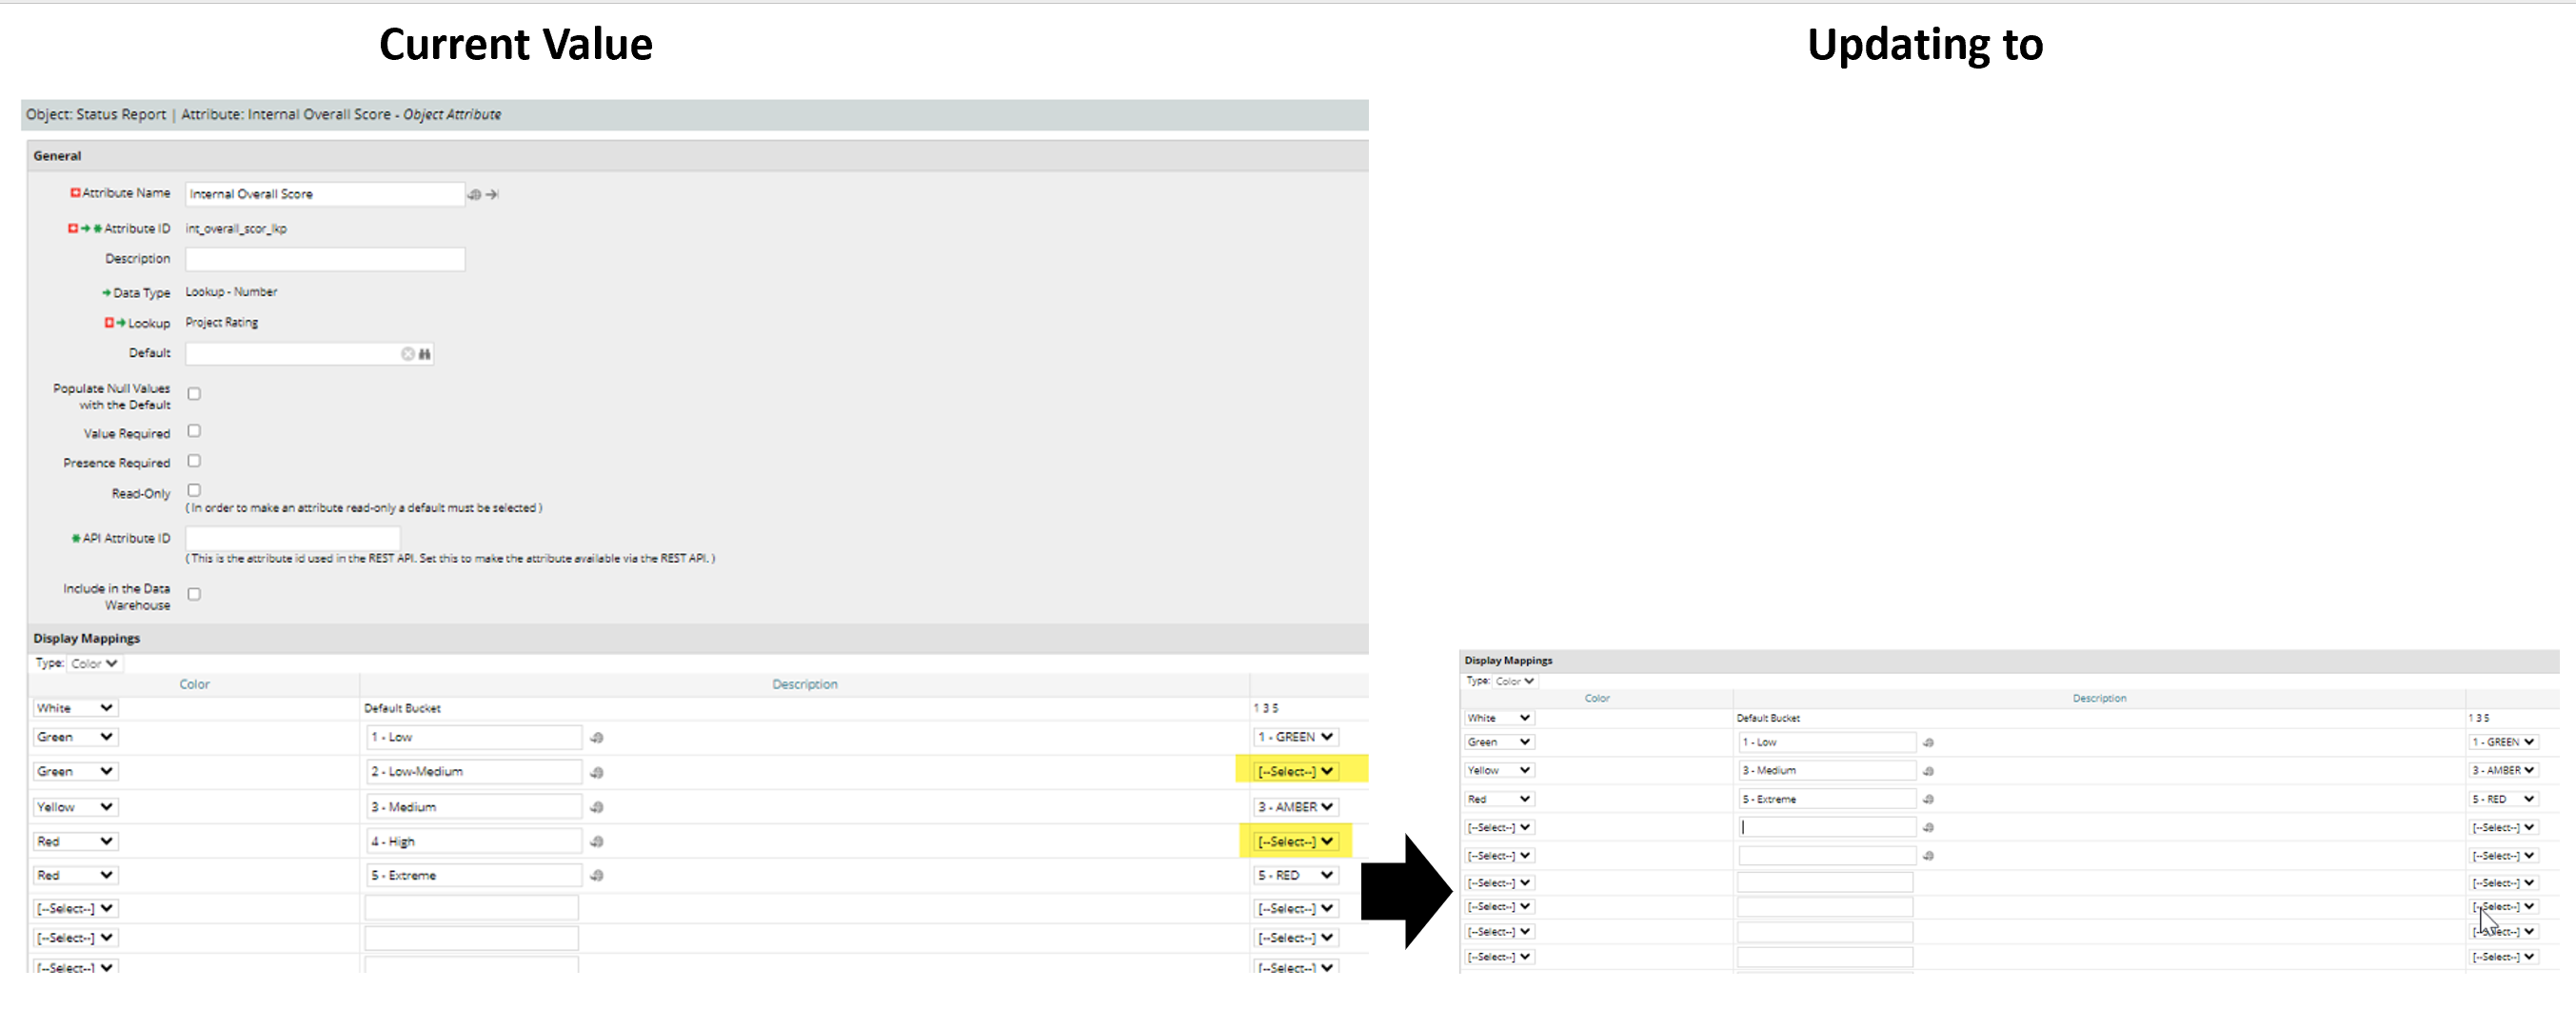Enable Populate Null Values with the Default

point(194,395)
